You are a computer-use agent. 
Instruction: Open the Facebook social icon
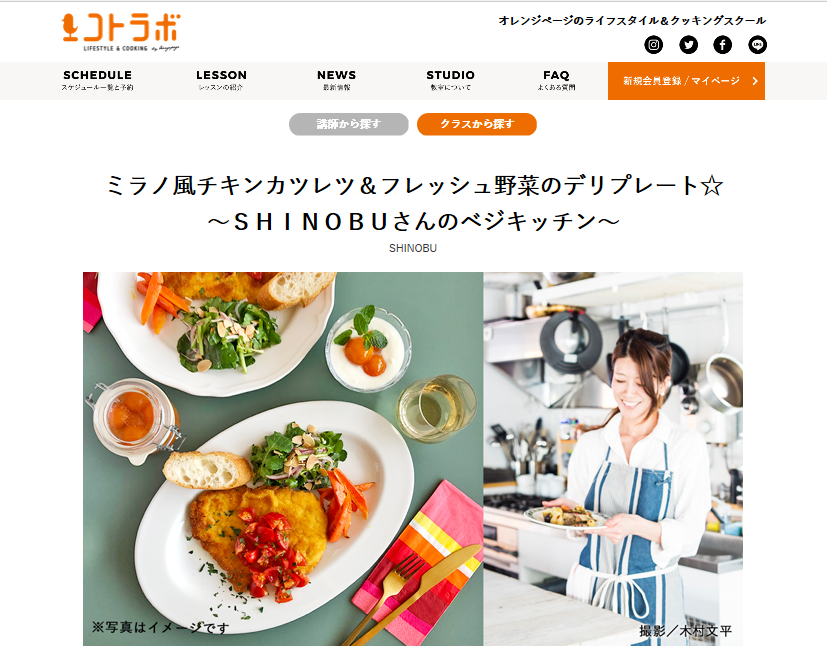[x=723, y=45]
